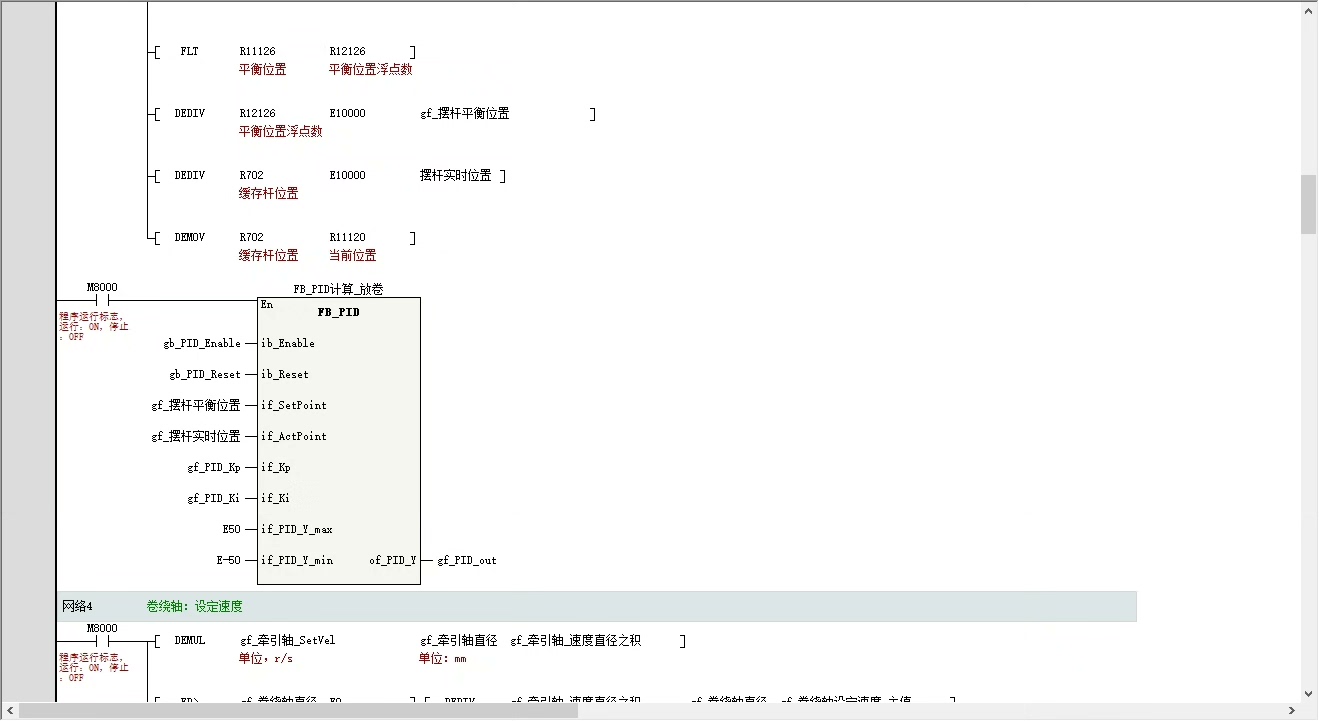The image size is (1319, 721).
Task: Click the horizontal scrollbar left arrow
Action: click(x=10, y=710)
